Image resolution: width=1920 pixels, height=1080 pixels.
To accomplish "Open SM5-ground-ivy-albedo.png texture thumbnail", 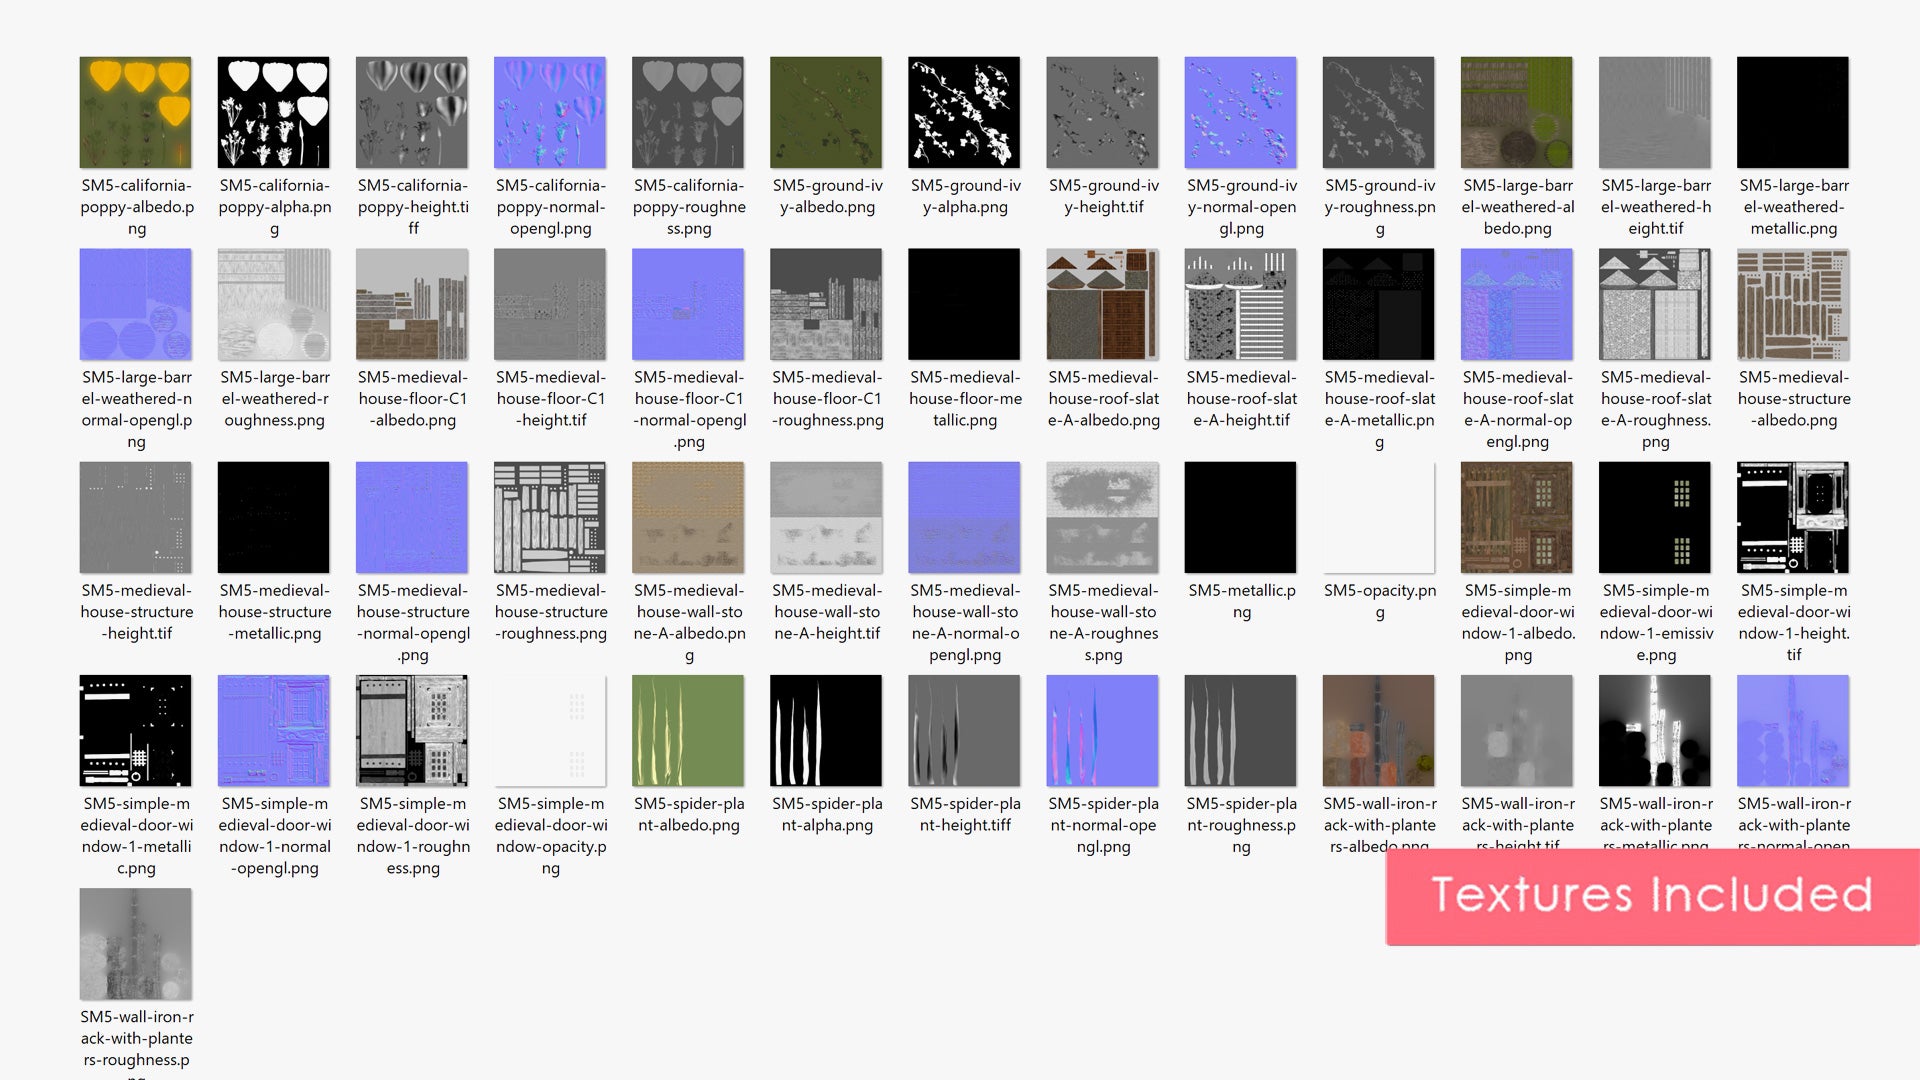I will [x=826, y=112].
